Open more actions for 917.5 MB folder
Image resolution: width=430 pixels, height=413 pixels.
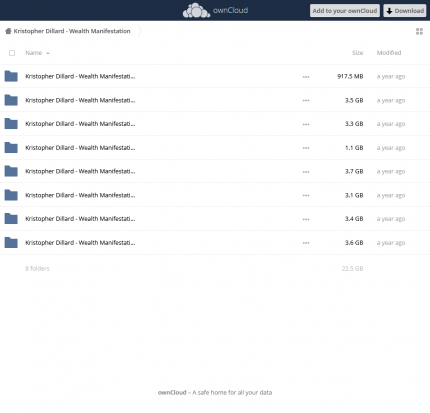point(306,77)
